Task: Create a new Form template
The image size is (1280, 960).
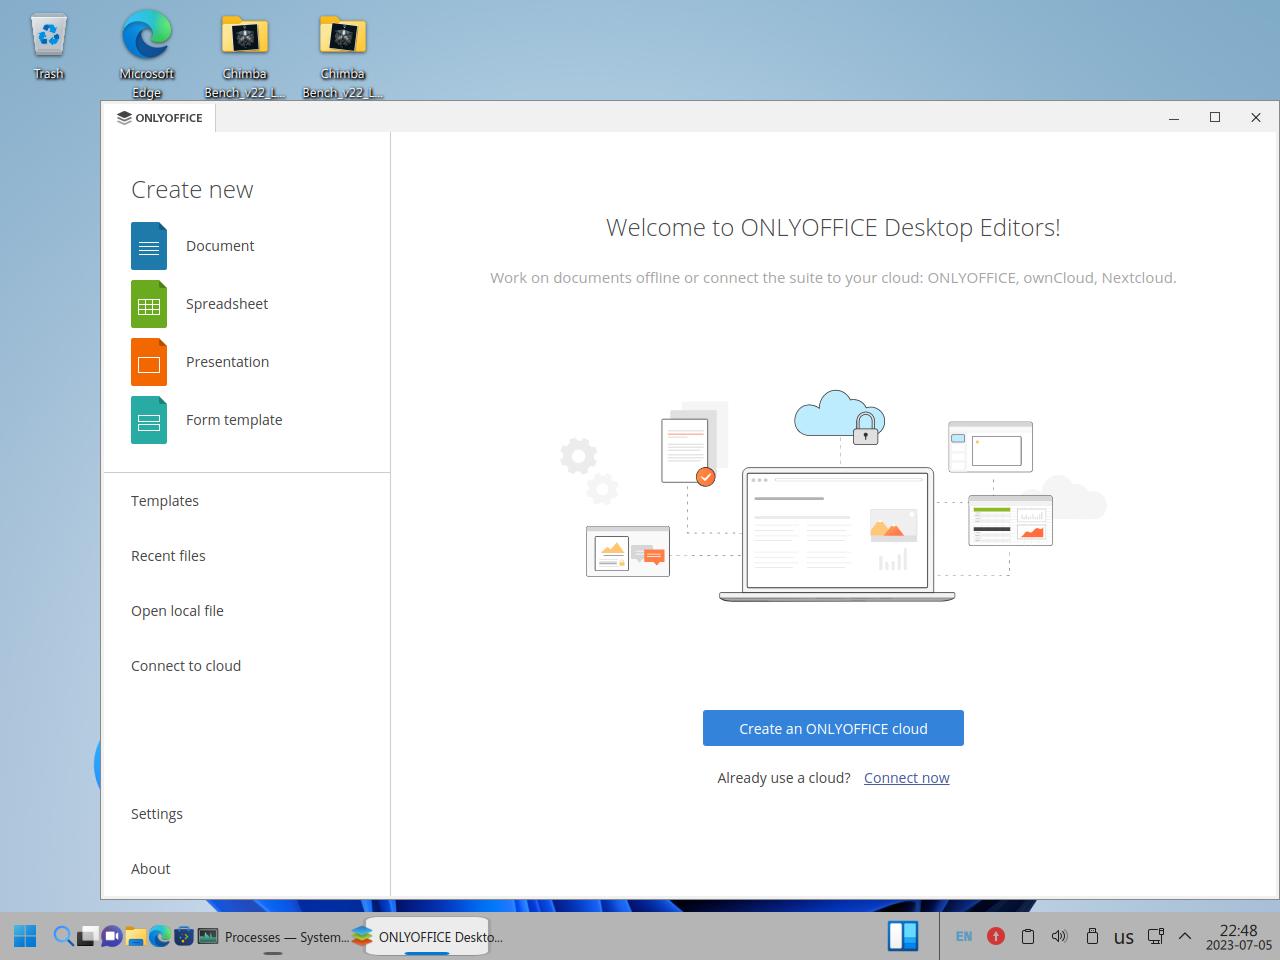Action: point(206,420)
